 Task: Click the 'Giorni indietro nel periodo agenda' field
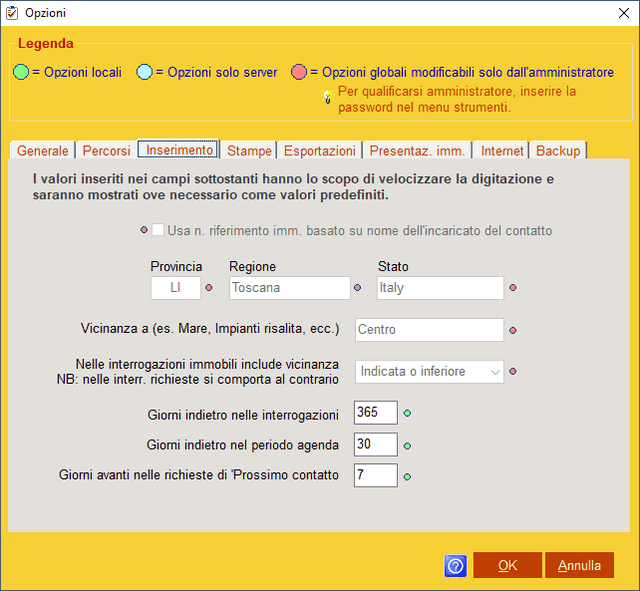tap(376, 444)
